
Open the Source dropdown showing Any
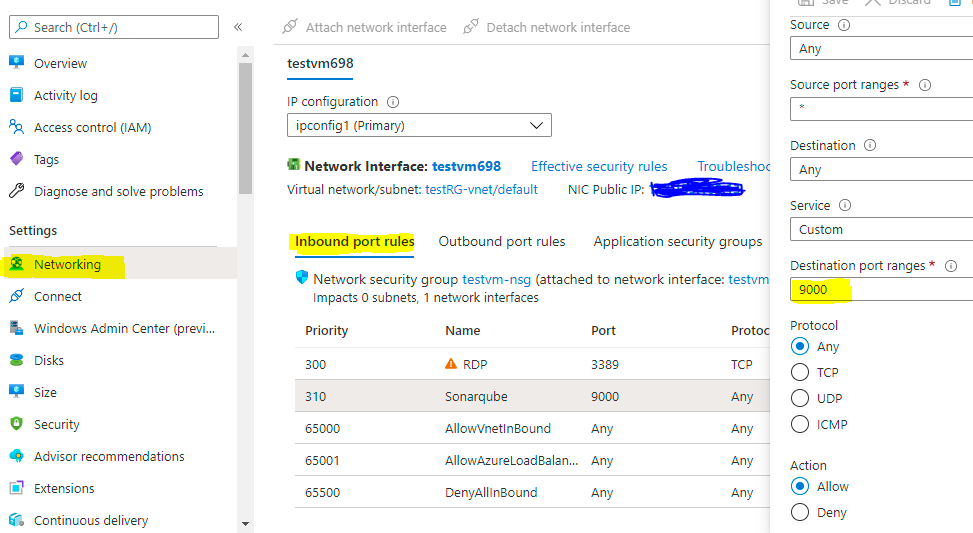pos(880,48)
